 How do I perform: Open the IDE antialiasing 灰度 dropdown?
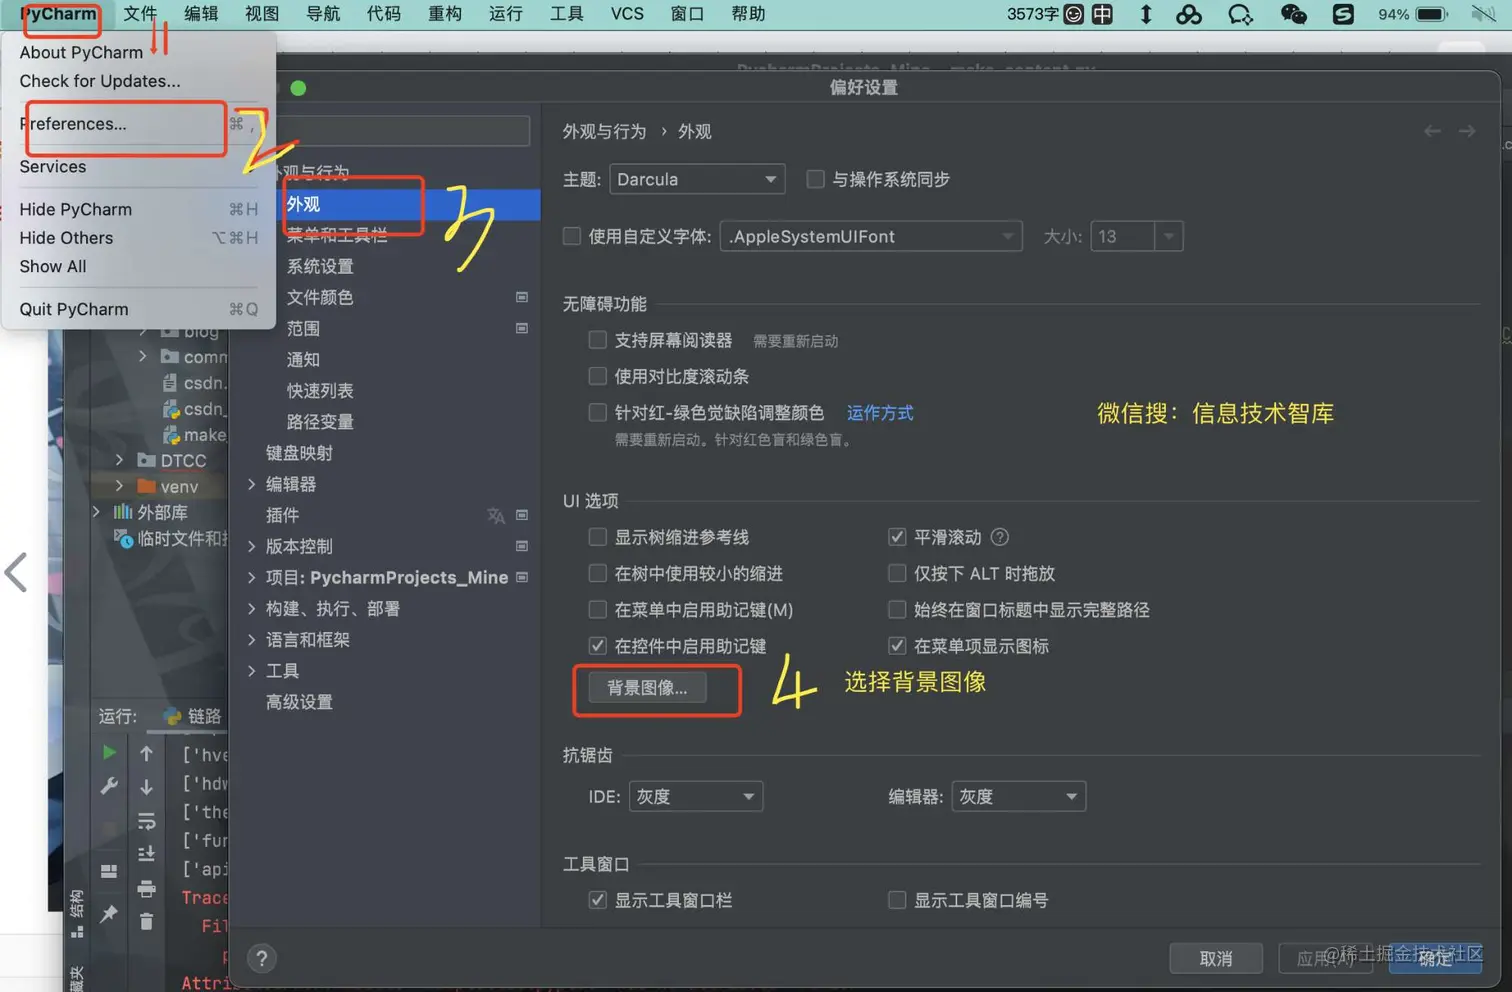click(696, 796)
